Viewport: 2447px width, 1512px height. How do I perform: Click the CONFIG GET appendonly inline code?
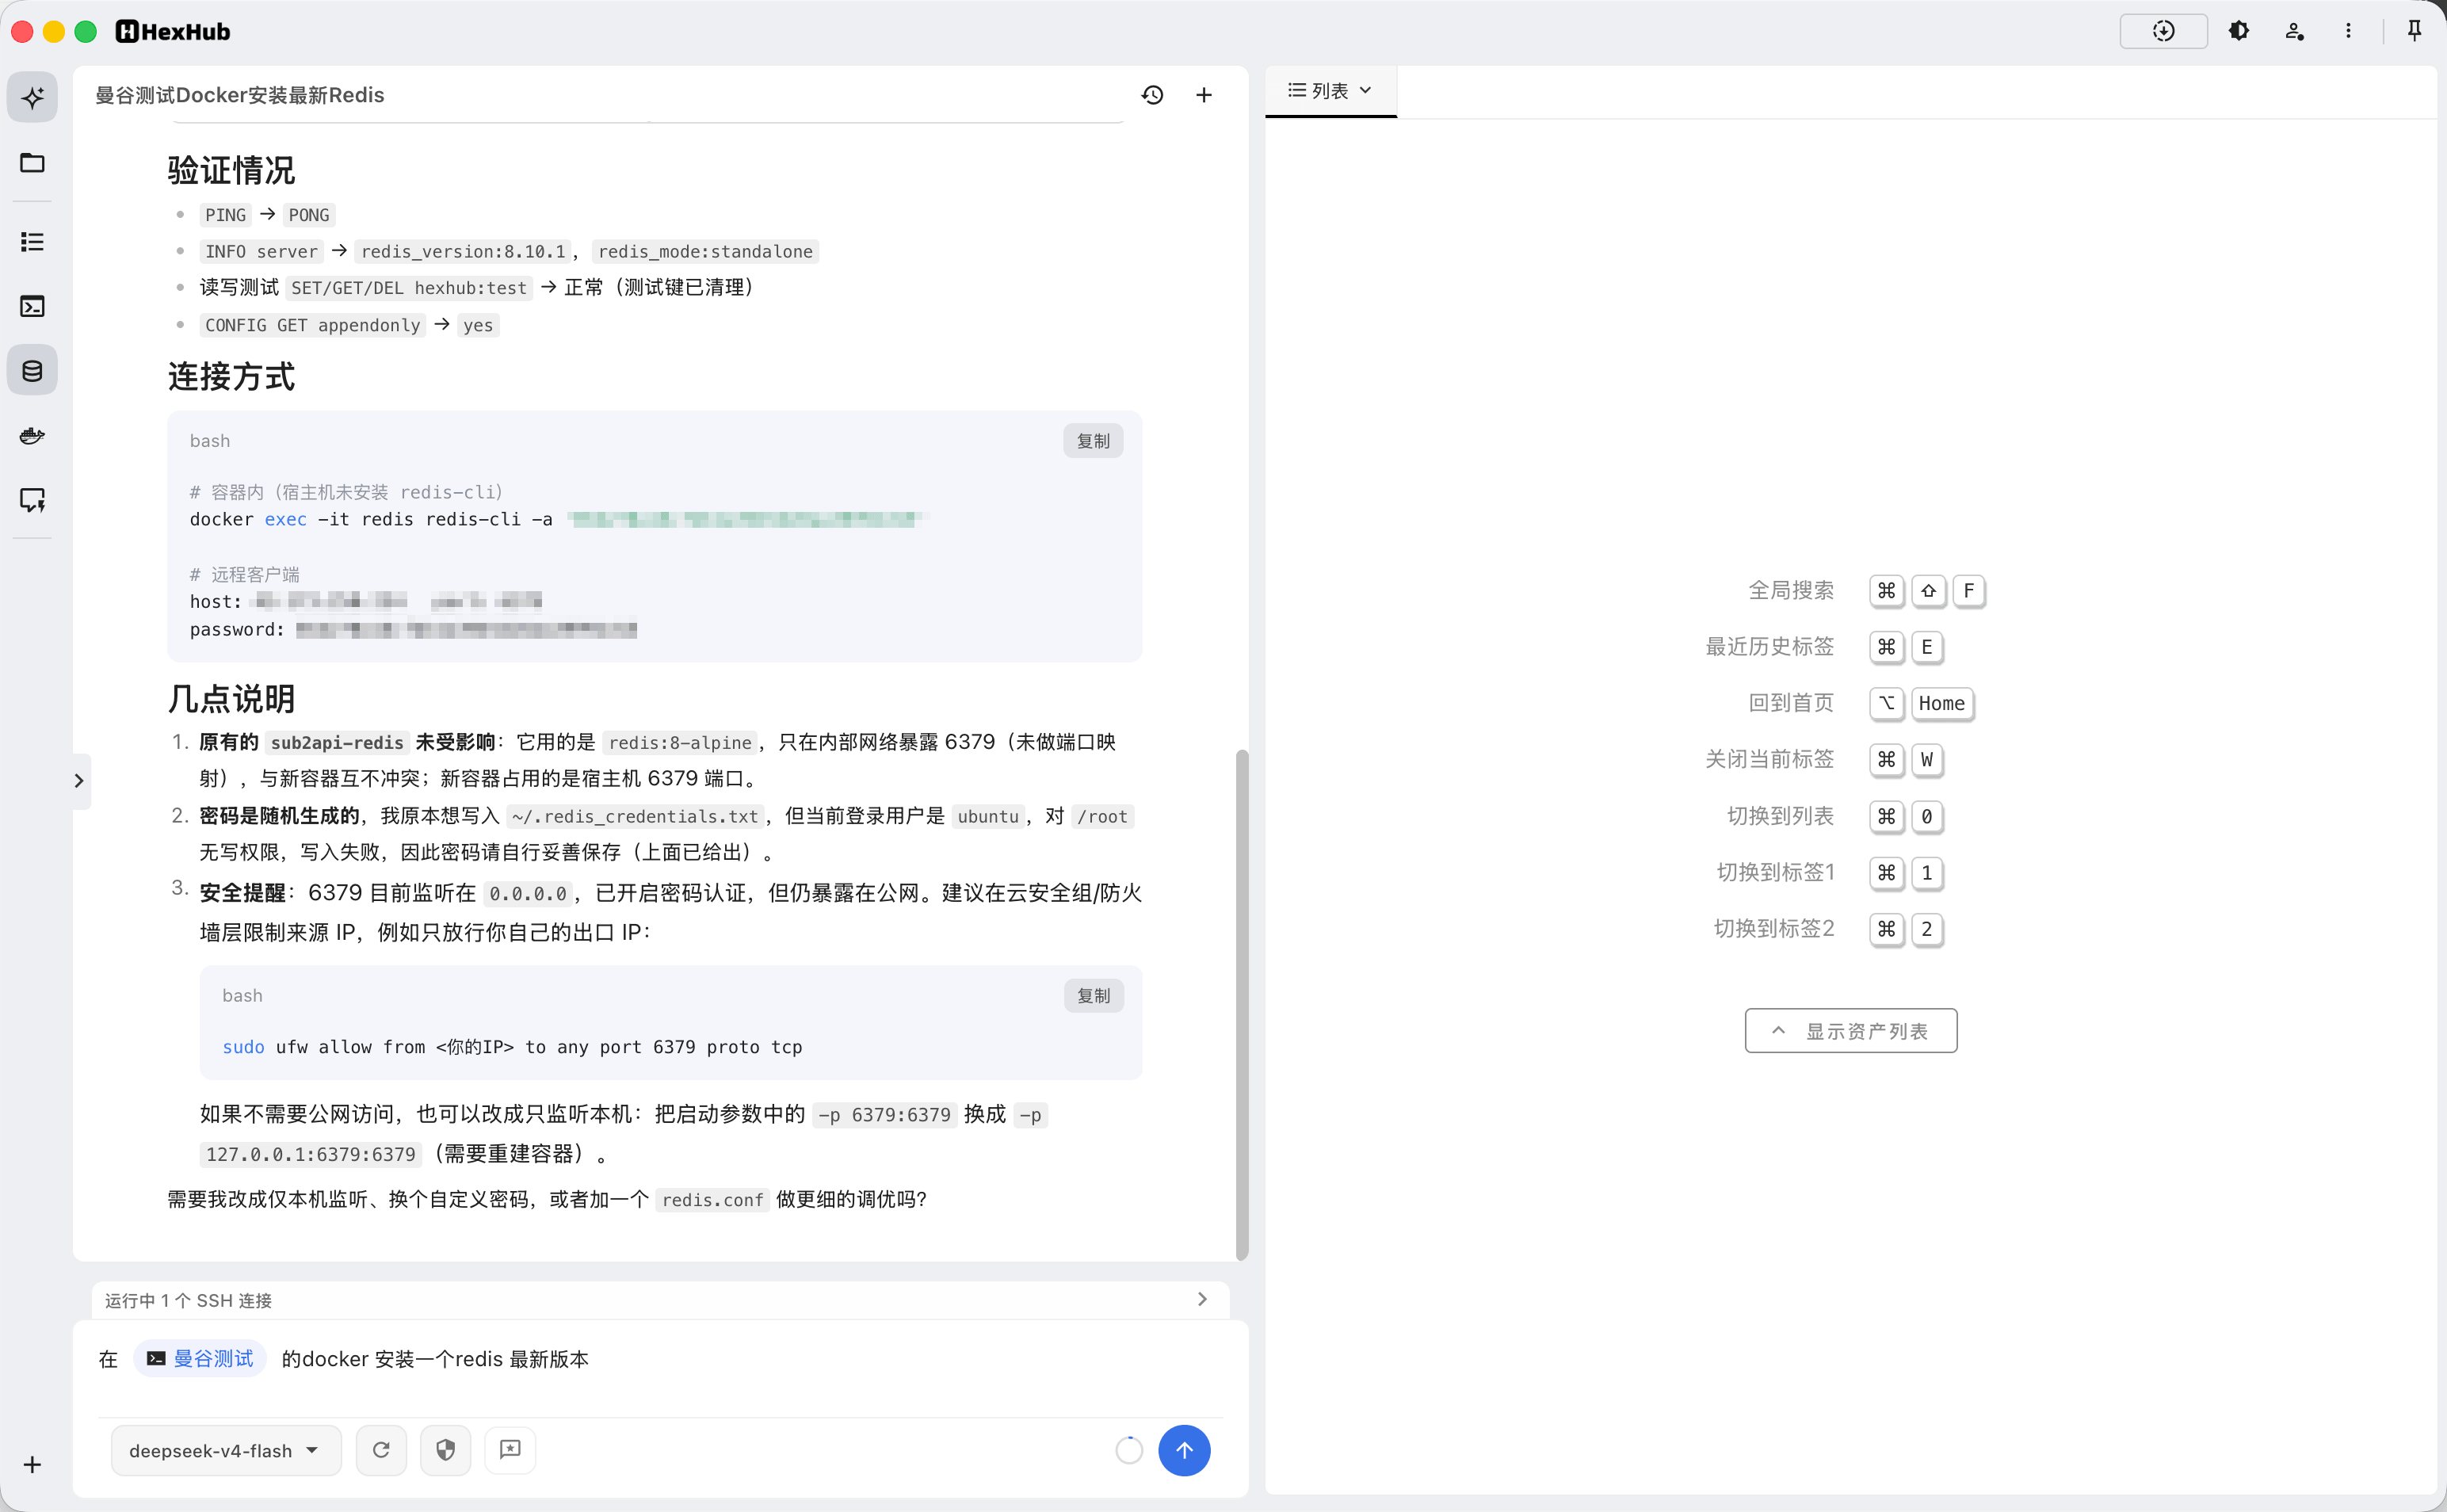[x=313, y=326]
